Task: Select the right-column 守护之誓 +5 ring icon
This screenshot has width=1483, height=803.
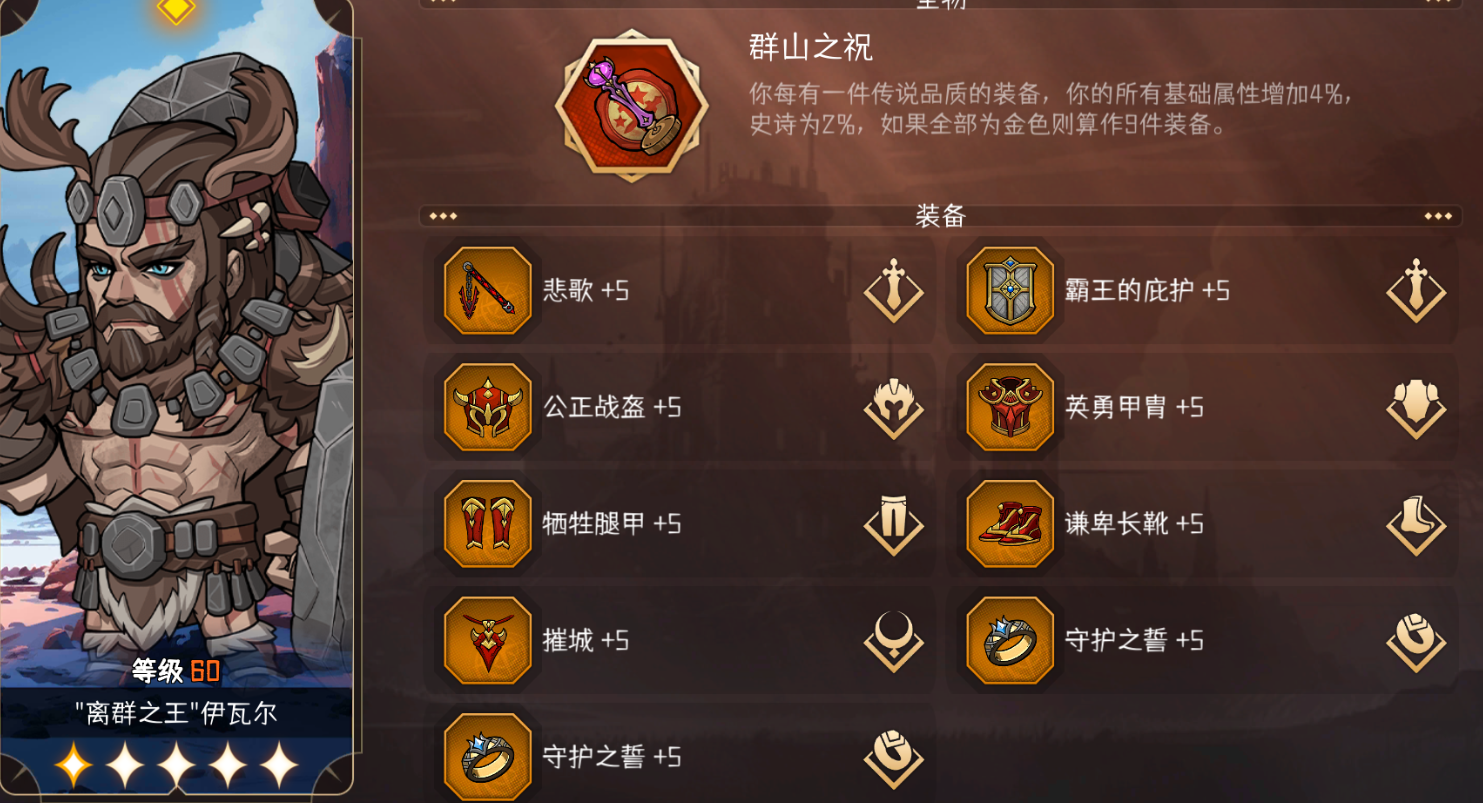Action: (1010, 641)
